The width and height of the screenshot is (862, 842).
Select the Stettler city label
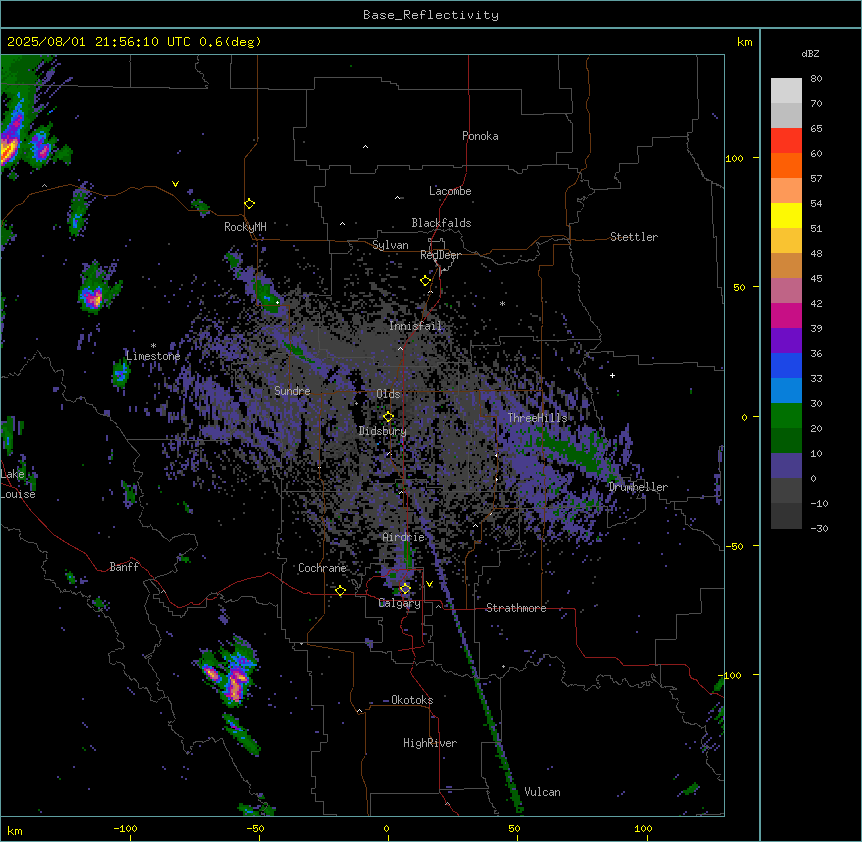[x=634, y=237]
